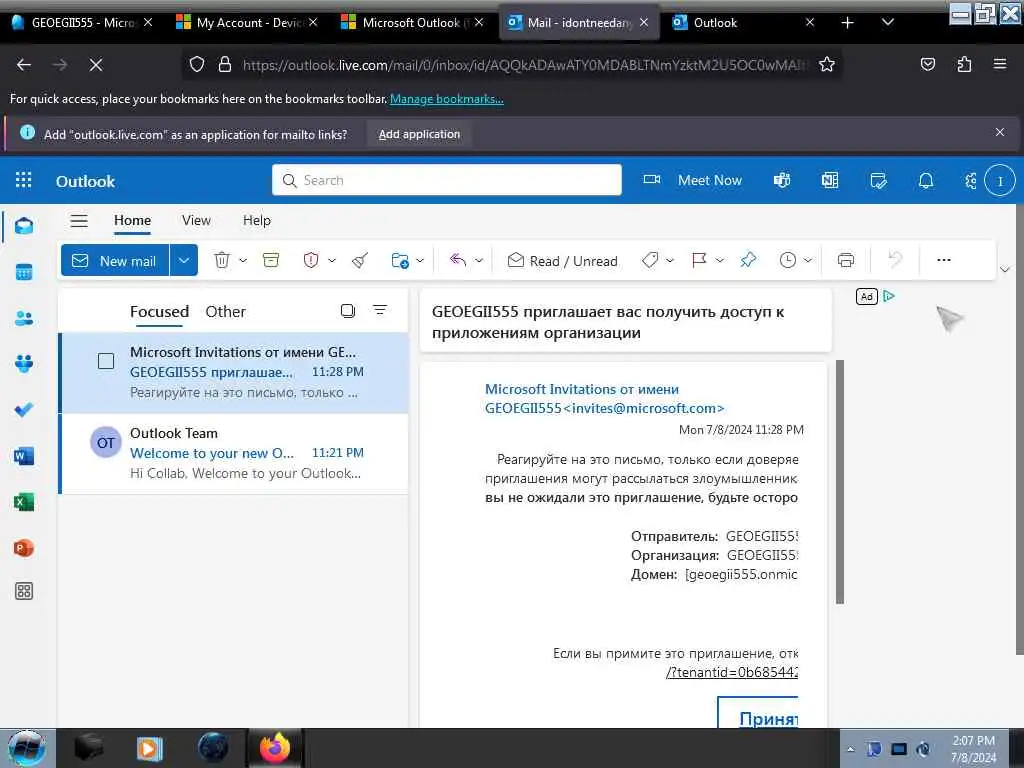The height and width of the screenshot is (768, 1024).
Task: Expand the Snooze options dropdown
Action: coord(808,260)
